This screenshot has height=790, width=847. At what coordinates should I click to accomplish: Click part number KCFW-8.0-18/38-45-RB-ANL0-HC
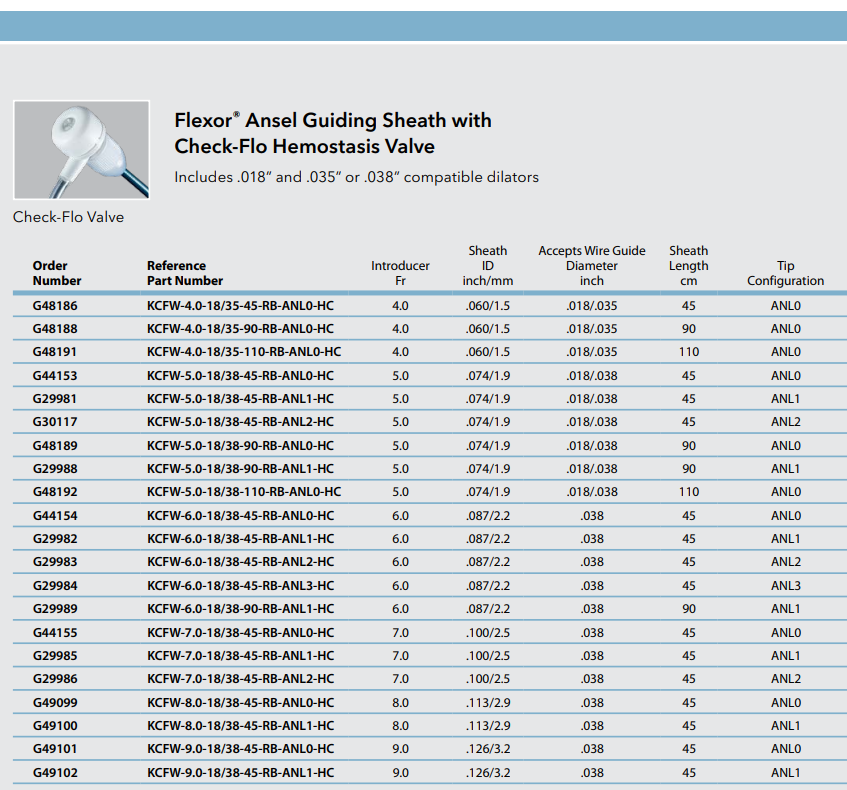(240, 702)
